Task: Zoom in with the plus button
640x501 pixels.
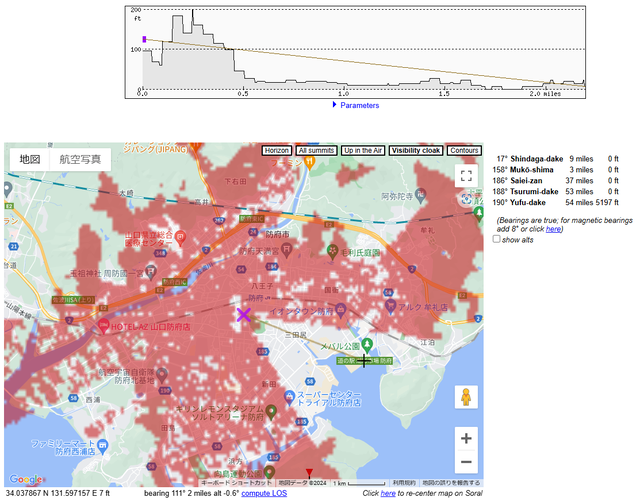Action: point(466,439)
